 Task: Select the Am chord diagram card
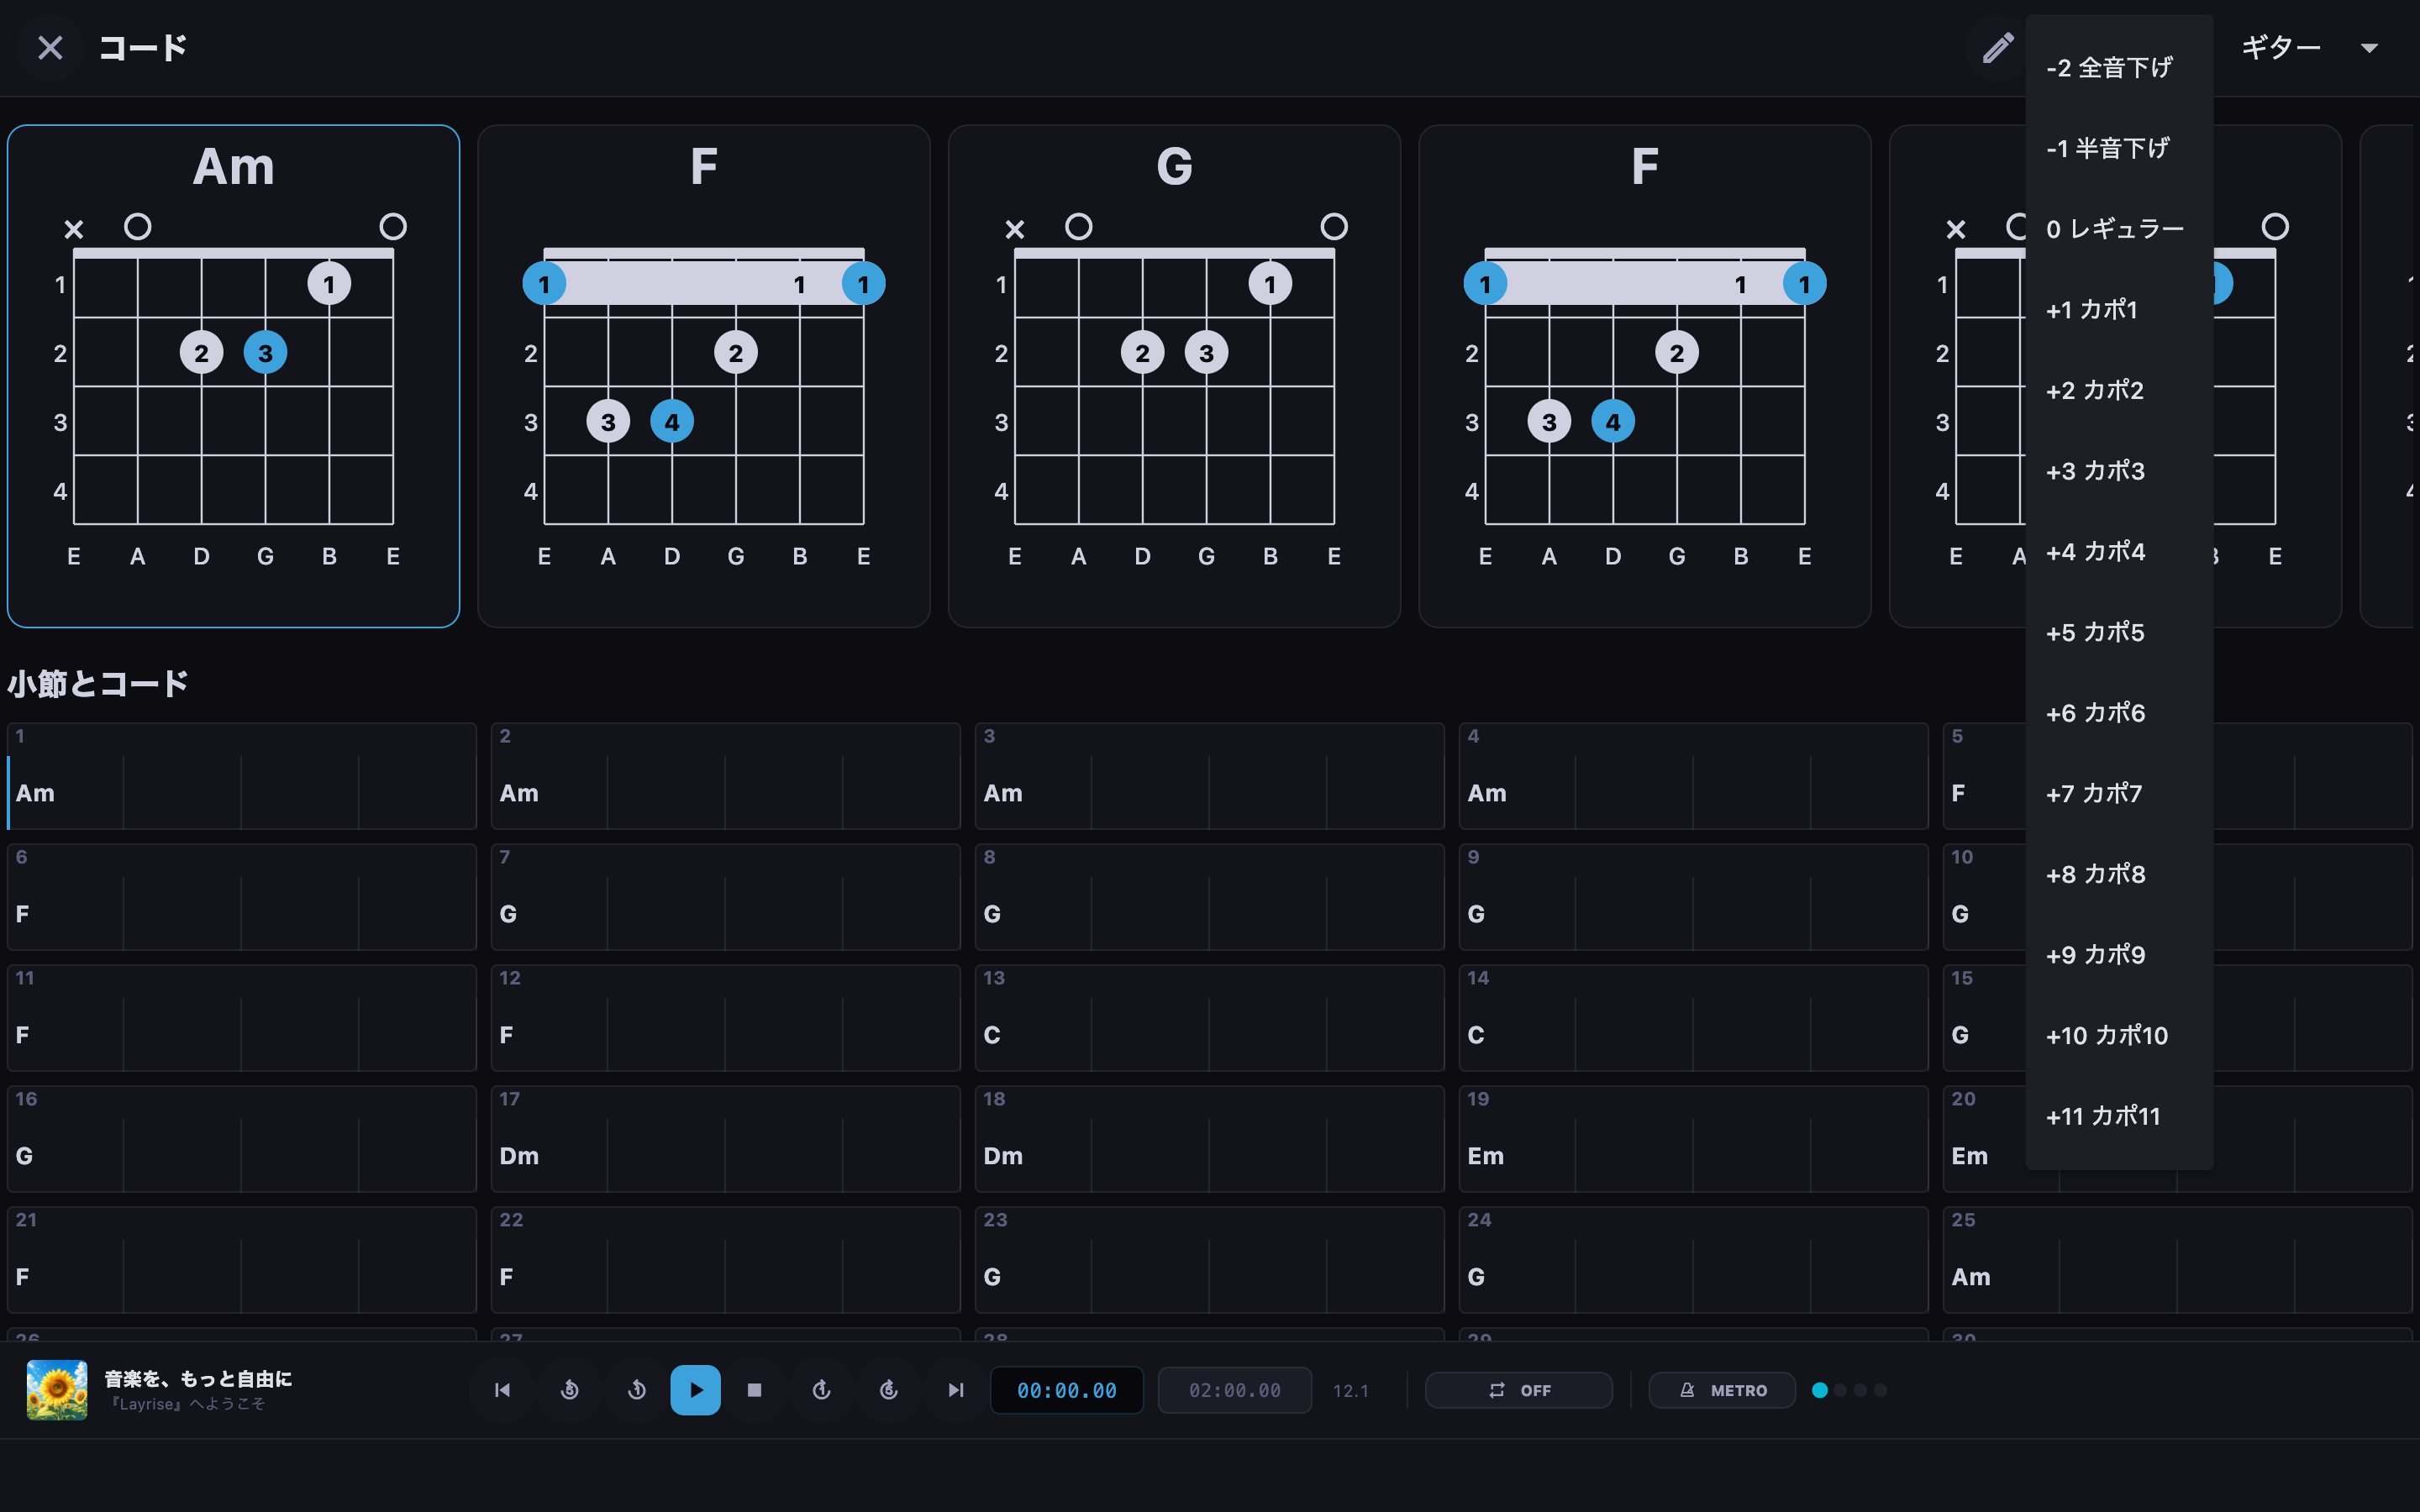pos(233,376)
